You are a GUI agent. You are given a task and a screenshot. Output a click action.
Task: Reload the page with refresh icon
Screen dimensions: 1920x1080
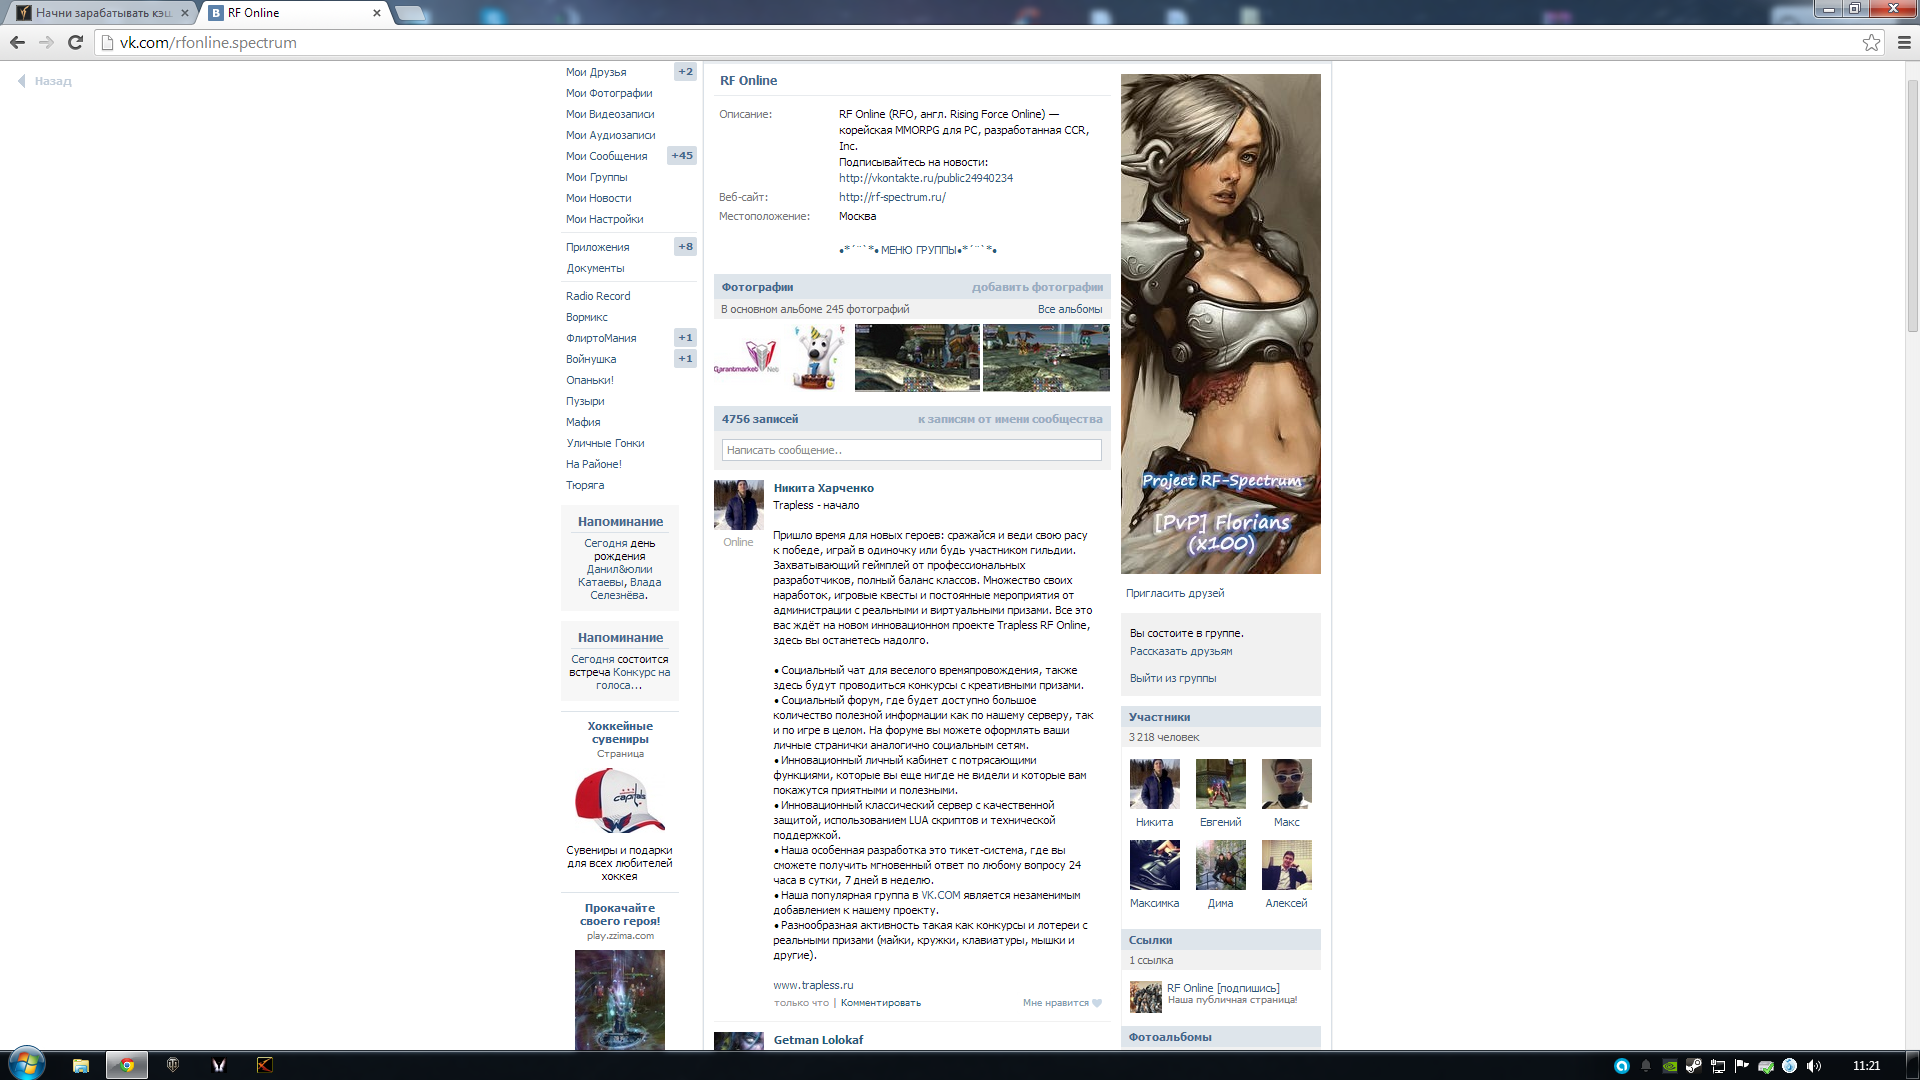pyautogui.click(x=75, y=42)
